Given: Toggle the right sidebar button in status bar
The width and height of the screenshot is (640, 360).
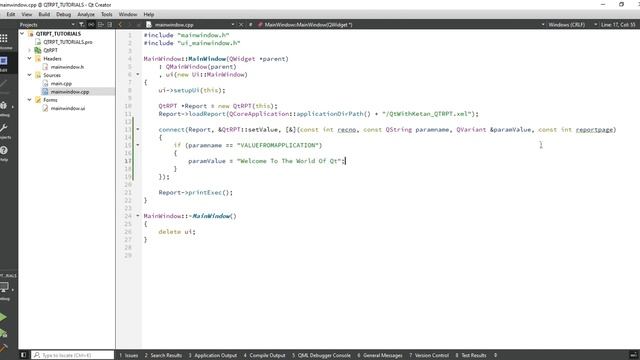Looking at the screenshot, I should tap(633, 355).
